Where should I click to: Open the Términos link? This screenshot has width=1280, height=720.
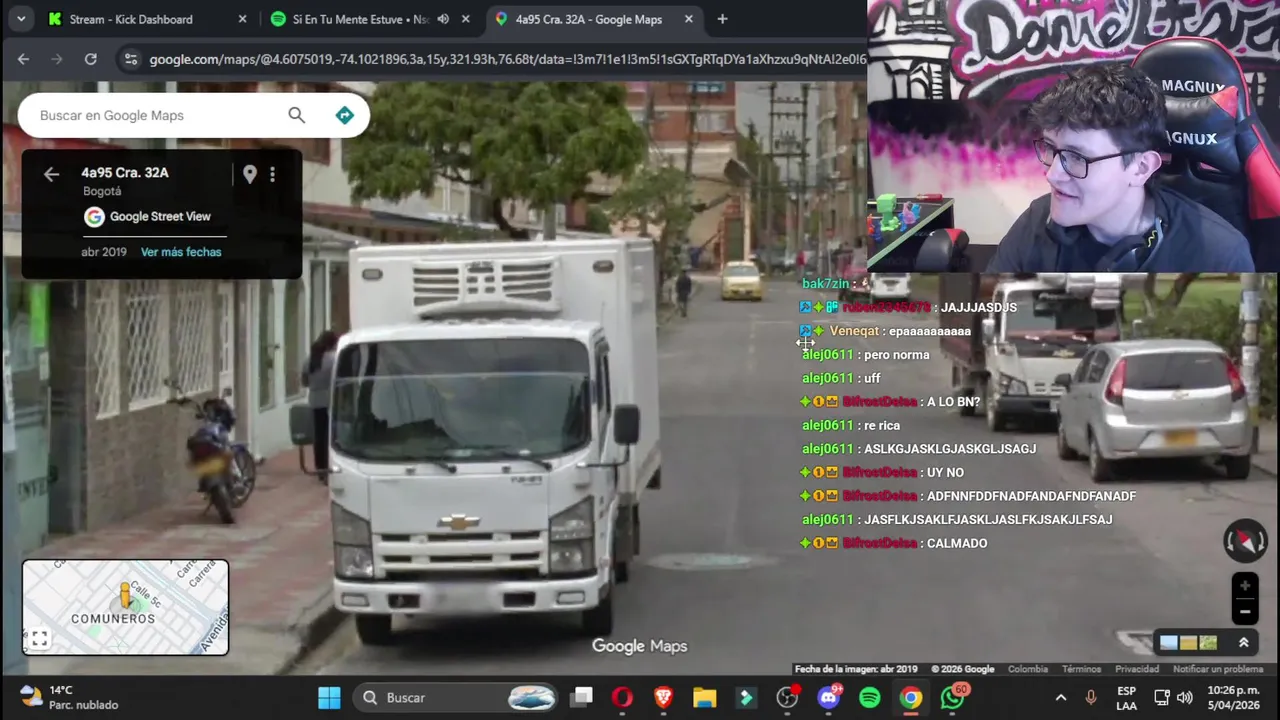pyautogui.click(x=1081, y=669)
